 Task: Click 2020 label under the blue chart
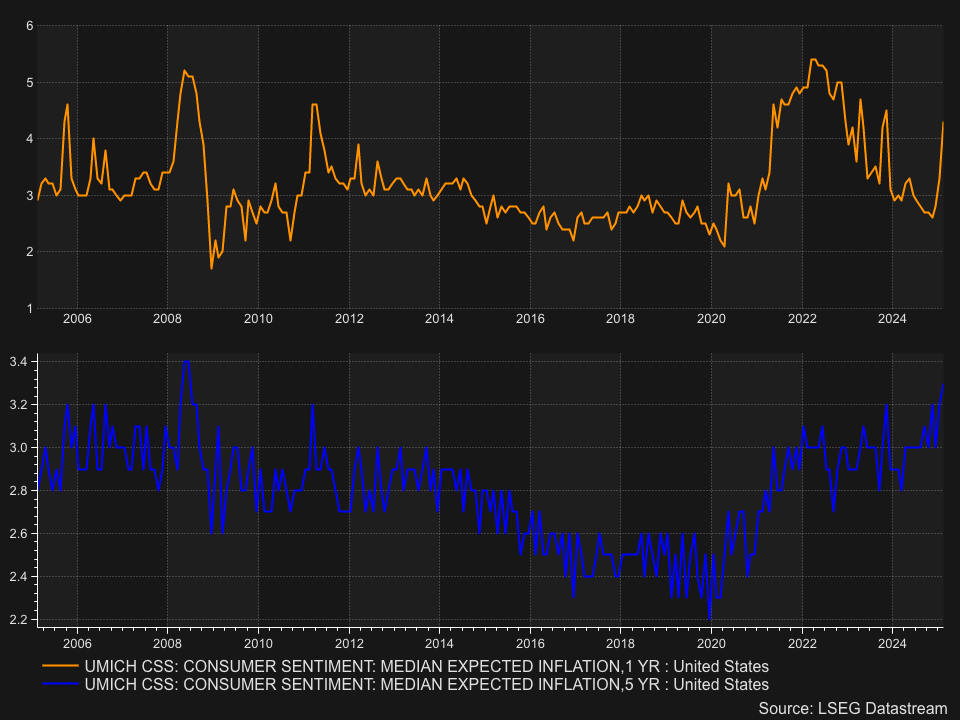[711, 643]
